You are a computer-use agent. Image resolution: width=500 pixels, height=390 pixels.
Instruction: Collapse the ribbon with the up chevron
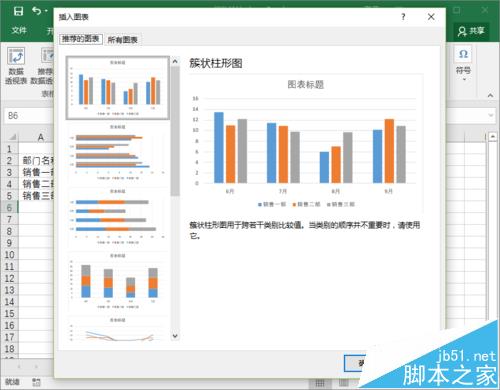(490, 96)
